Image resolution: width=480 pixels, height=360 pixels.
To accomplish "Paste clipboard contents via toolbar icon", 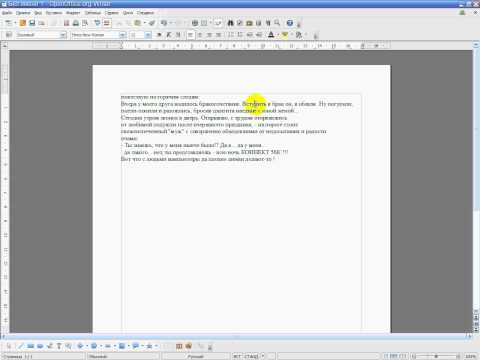I will (137, 23).
